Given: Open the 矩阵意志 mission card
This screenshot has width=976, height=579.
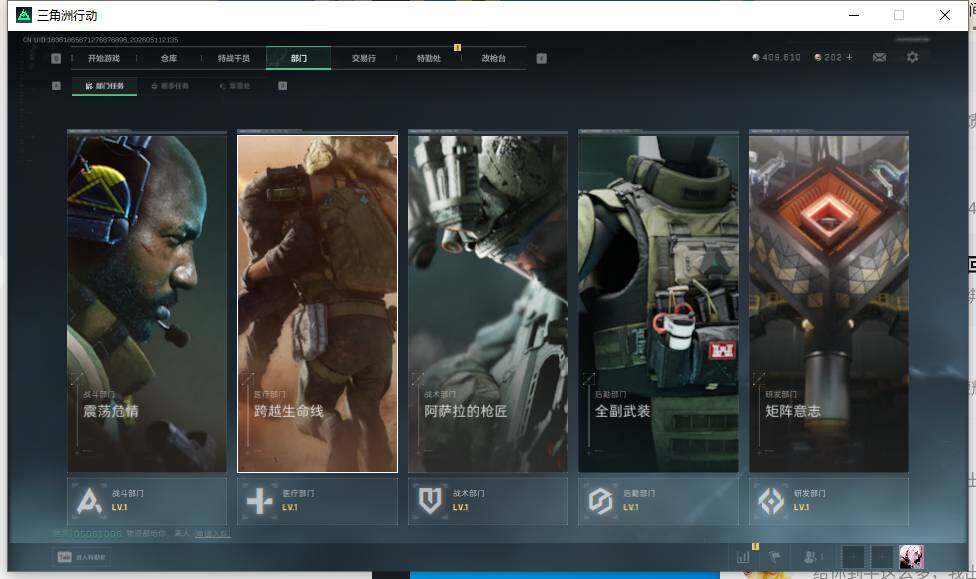Looking at the screenshot, I should tap(828, 303).
